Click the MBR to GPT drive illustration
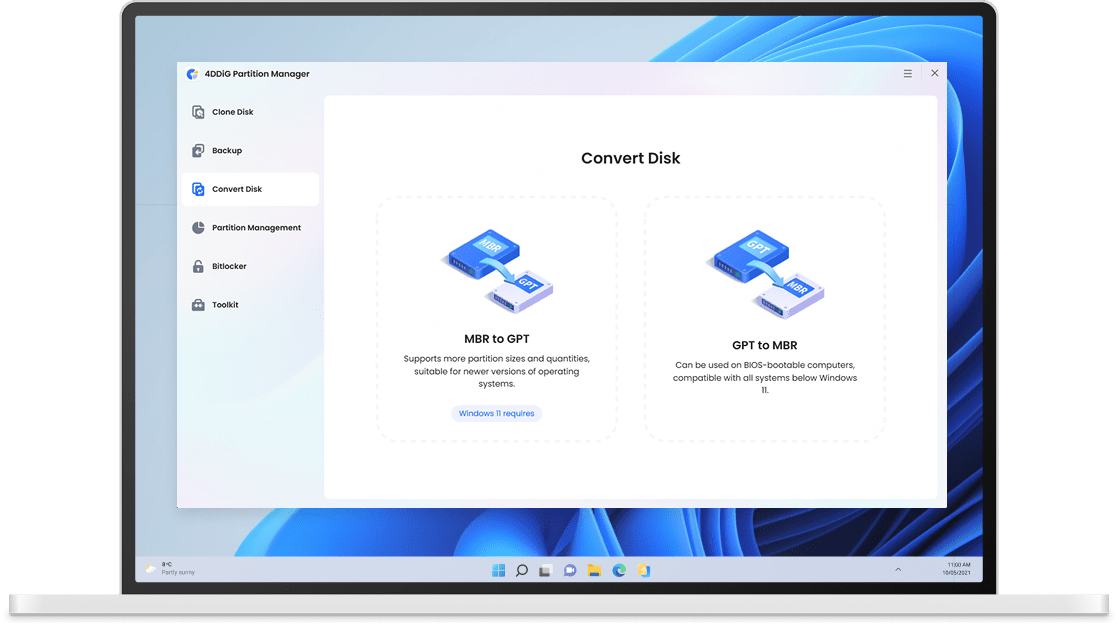This screenshot has width=1119, height=625. [497, 271]
